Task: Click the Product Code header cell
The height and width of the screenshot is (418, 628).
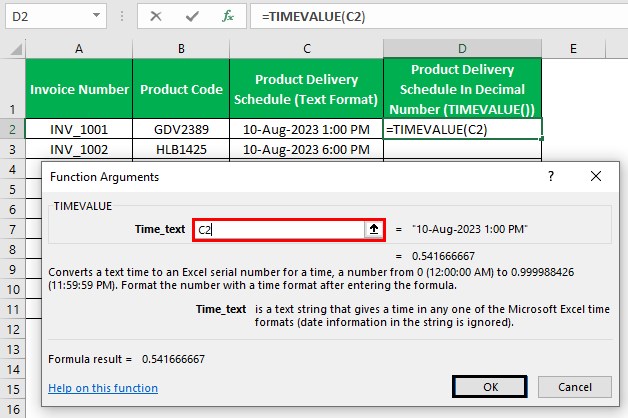Action: pyautogui.click(x=181, y=88)
